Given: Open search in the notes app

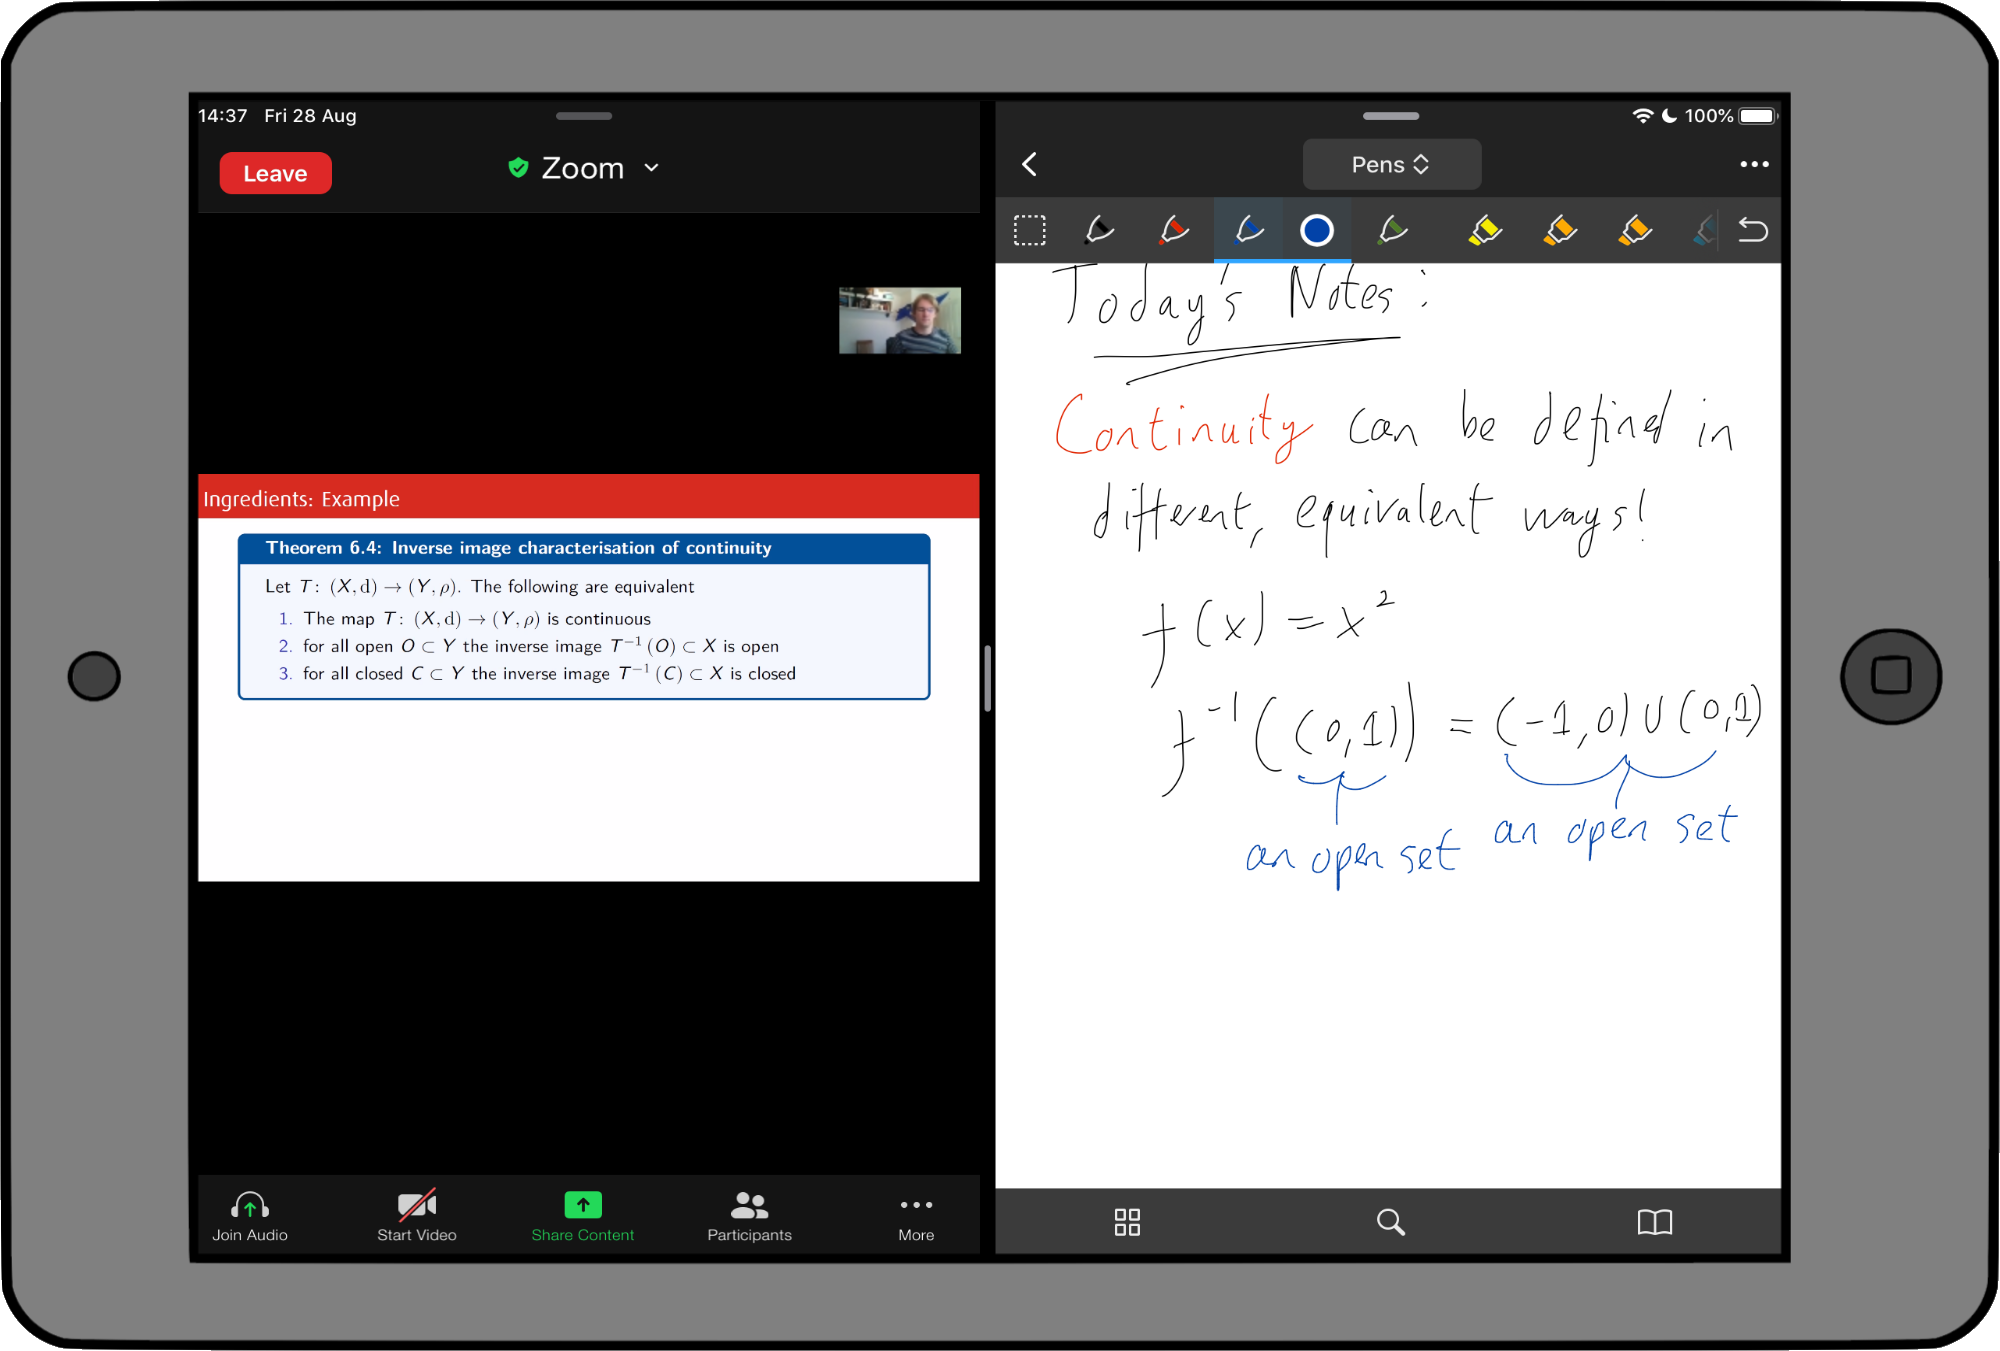Looking at the screenshot, I should tap(1390, 1221).
